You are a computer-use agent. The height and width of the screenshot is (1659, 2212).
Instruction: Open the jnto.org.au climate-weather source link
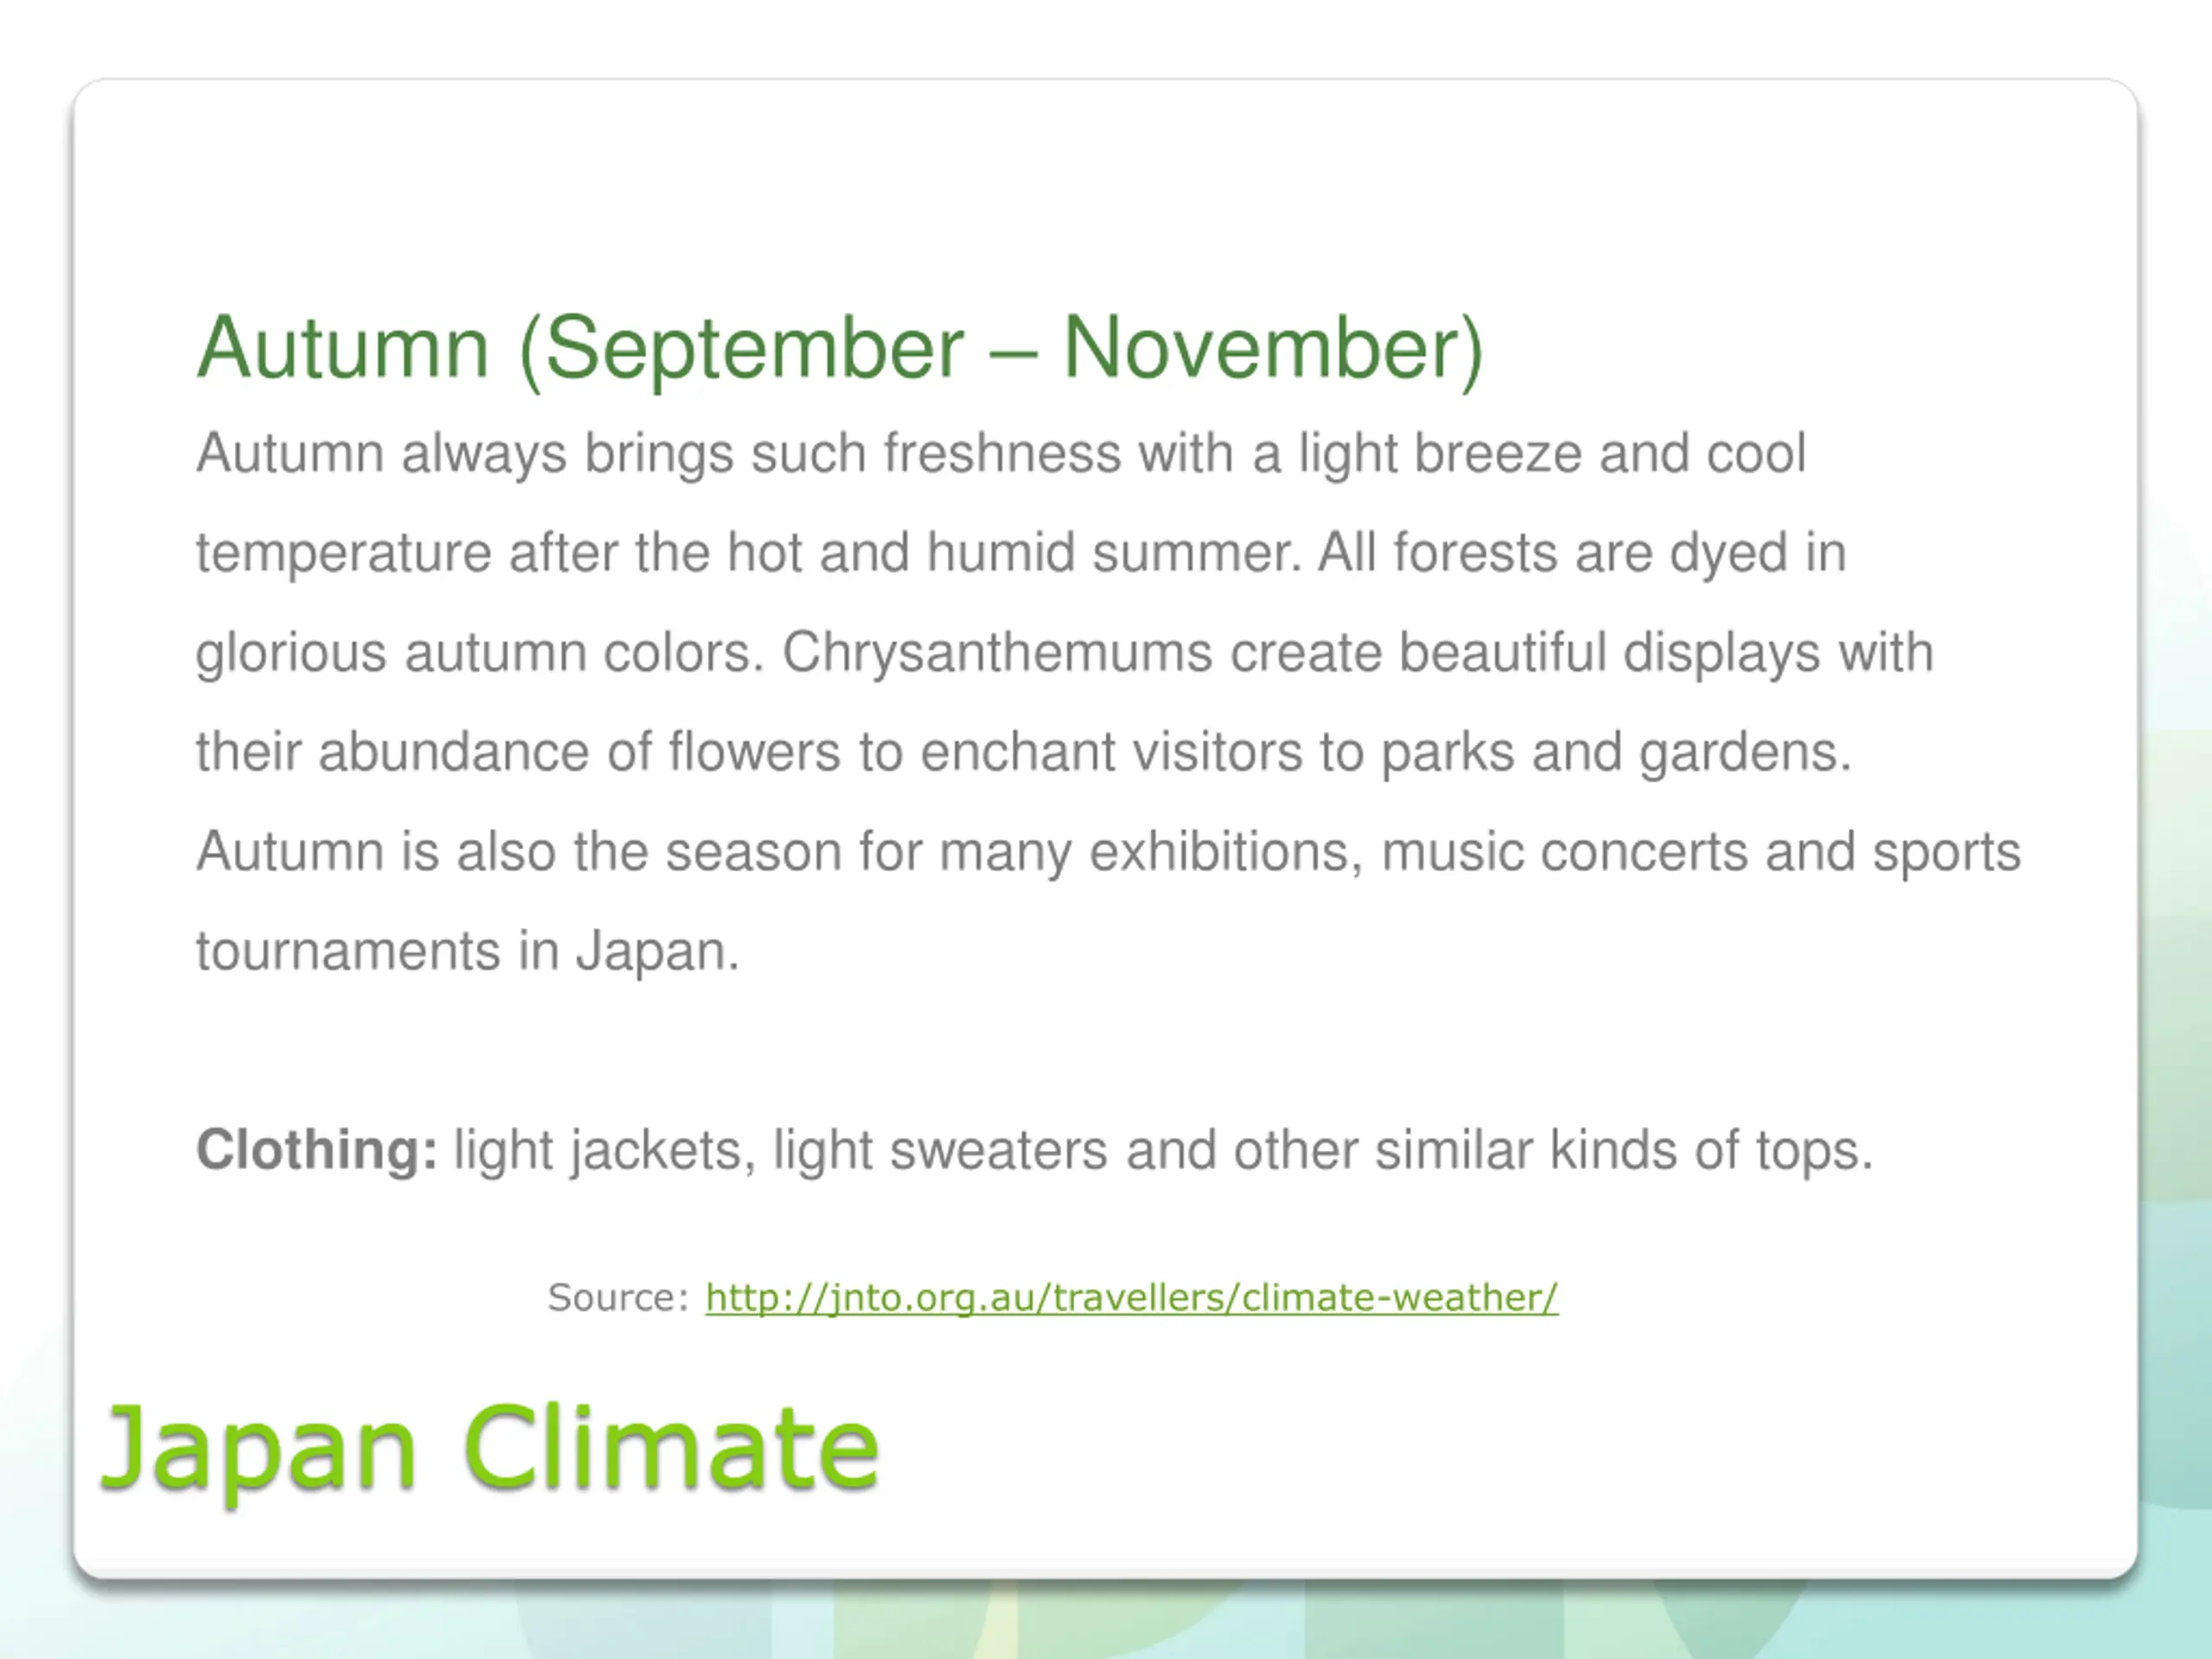(x=1131, y=1298)
